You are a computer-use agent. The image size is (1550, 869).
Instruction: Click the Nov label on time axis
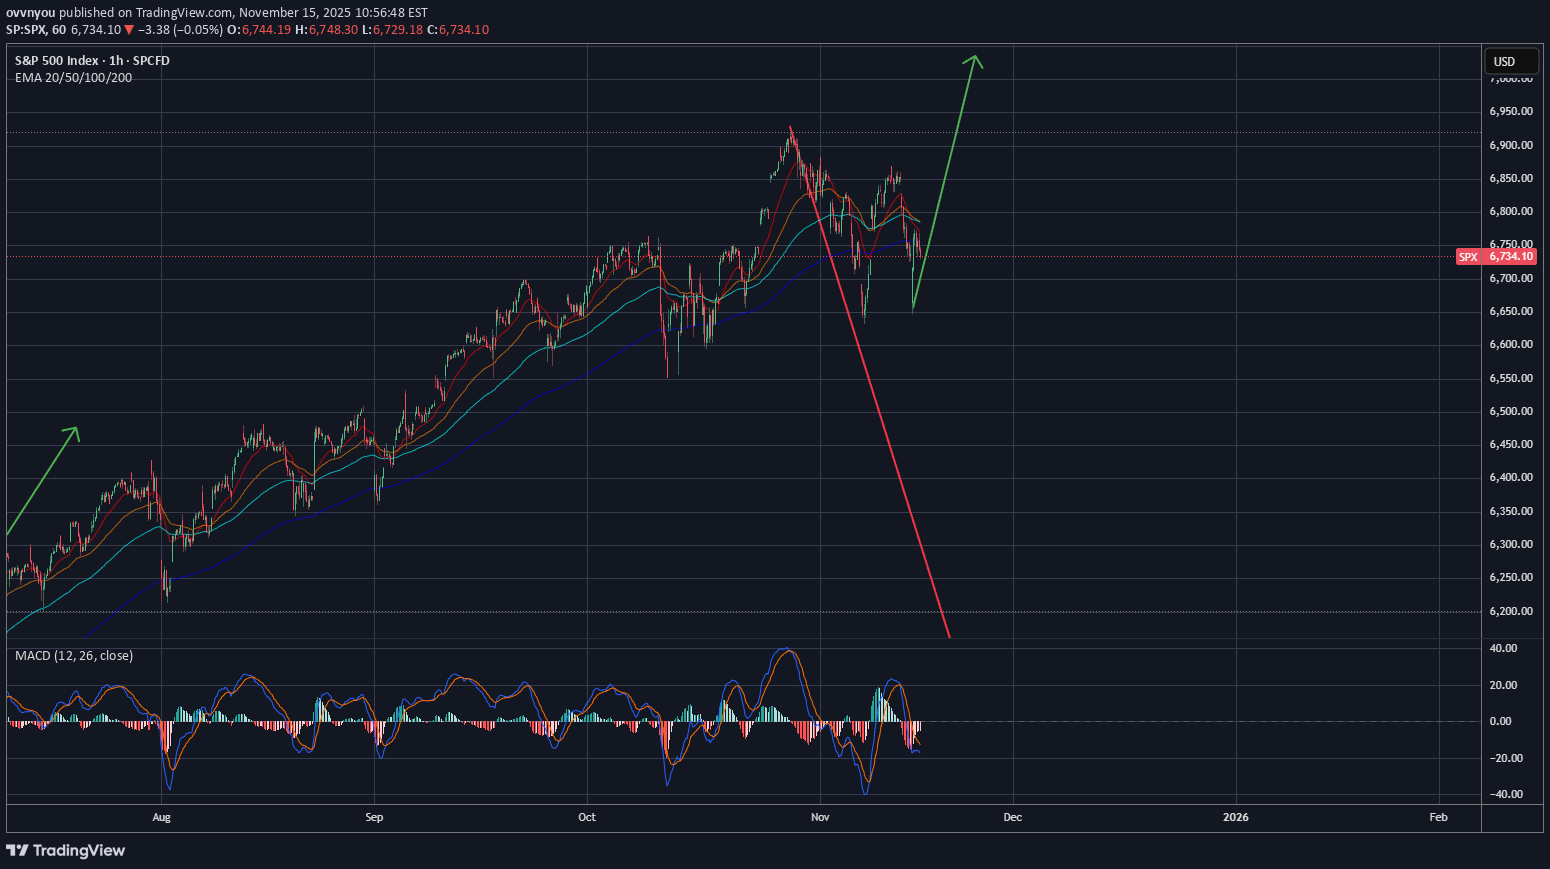[x=820, y=817]
